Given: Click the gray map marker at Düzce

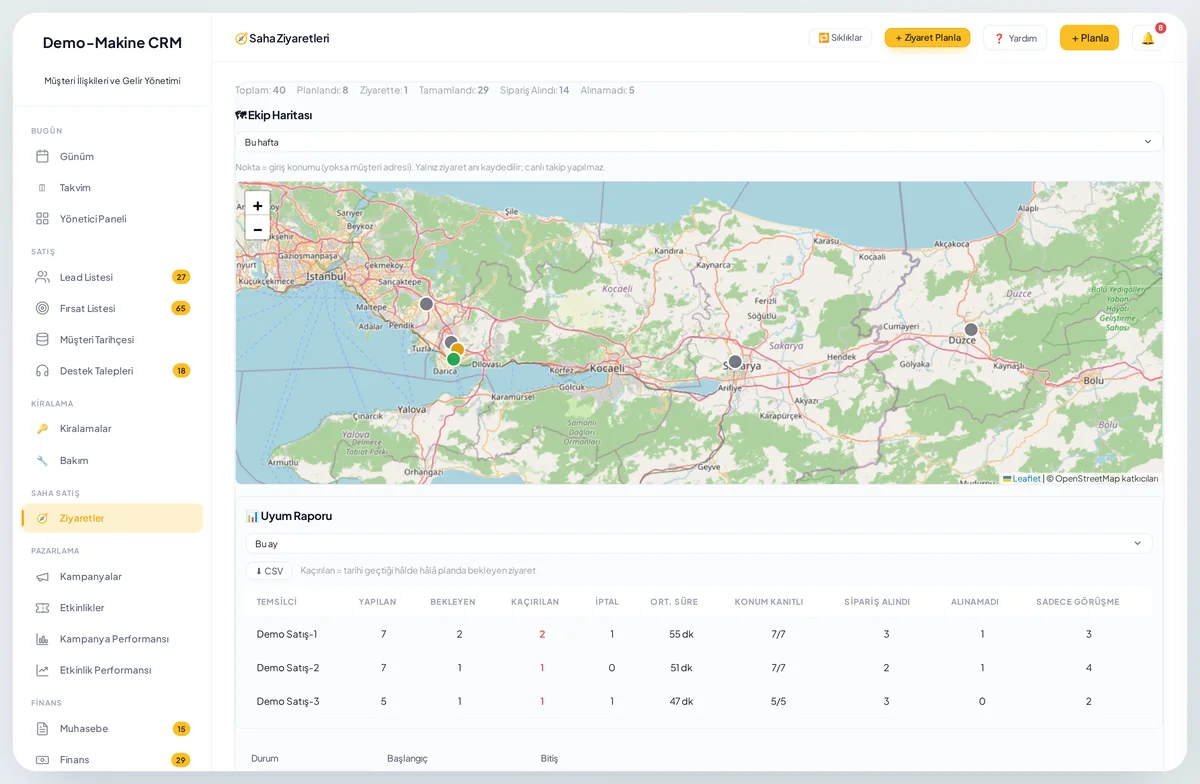Looking at the screenshot, I should [x=970, y=329].
